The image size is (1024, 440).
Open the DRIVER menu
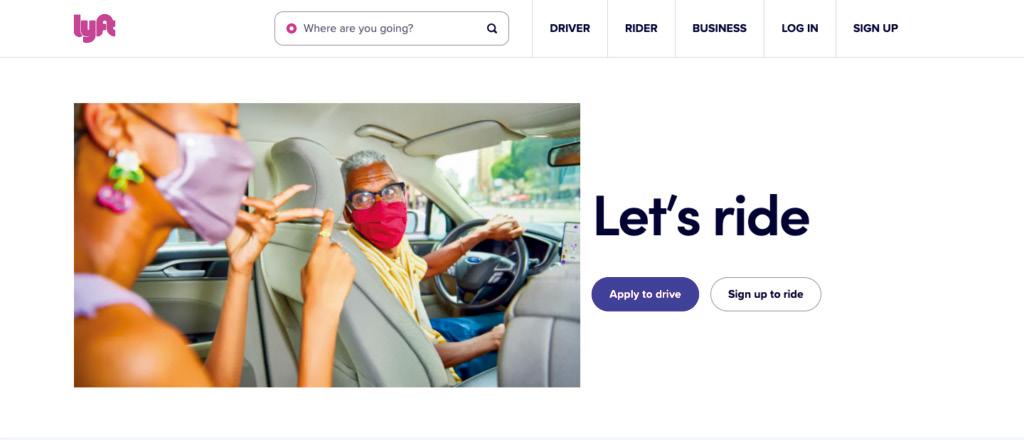coord(569,29)
